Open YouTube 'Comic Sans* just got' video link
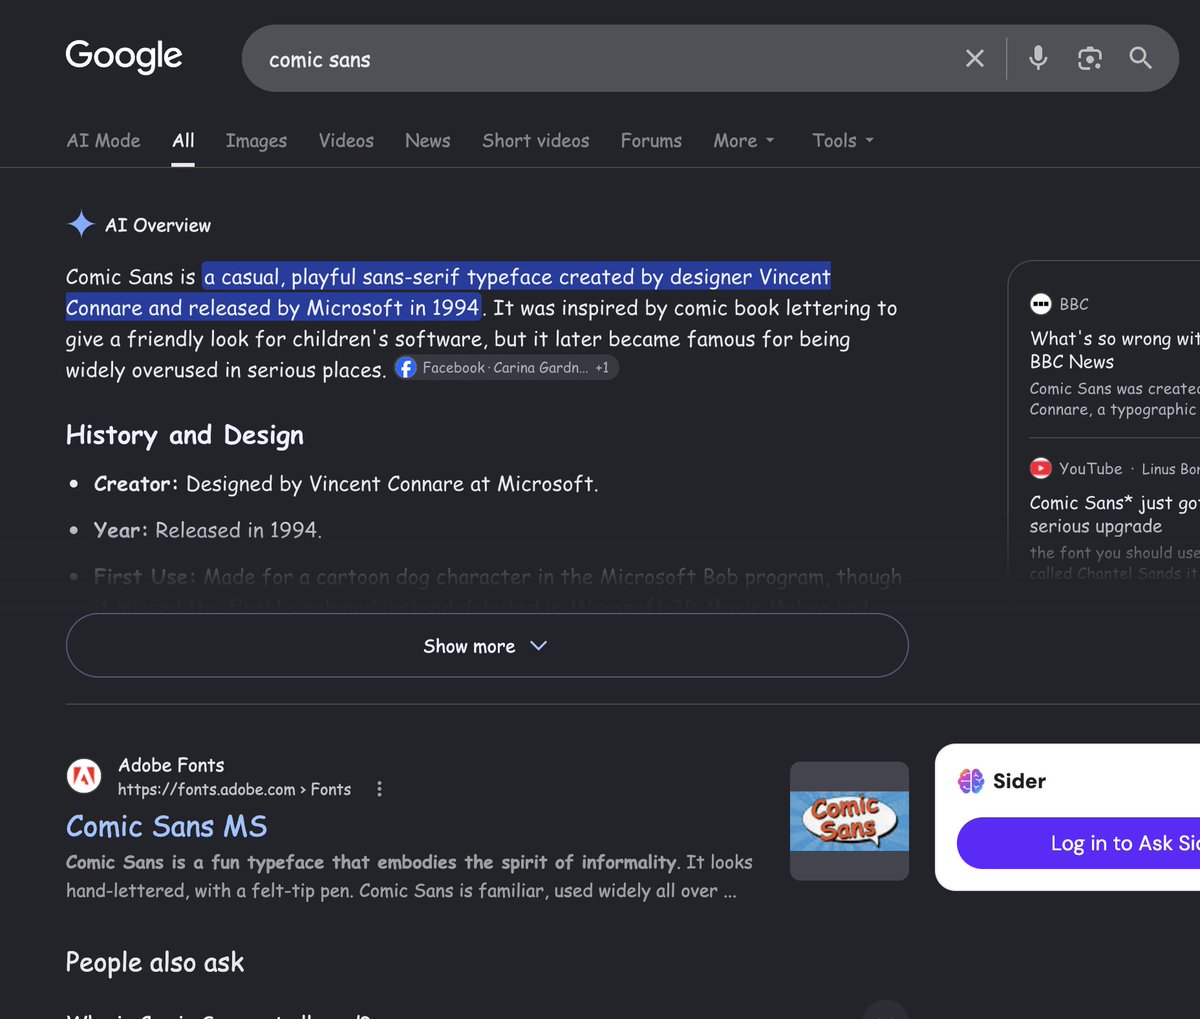Image resolution: width=1200 pixels, height=1019 pixels. click(x=1114, y=514)
